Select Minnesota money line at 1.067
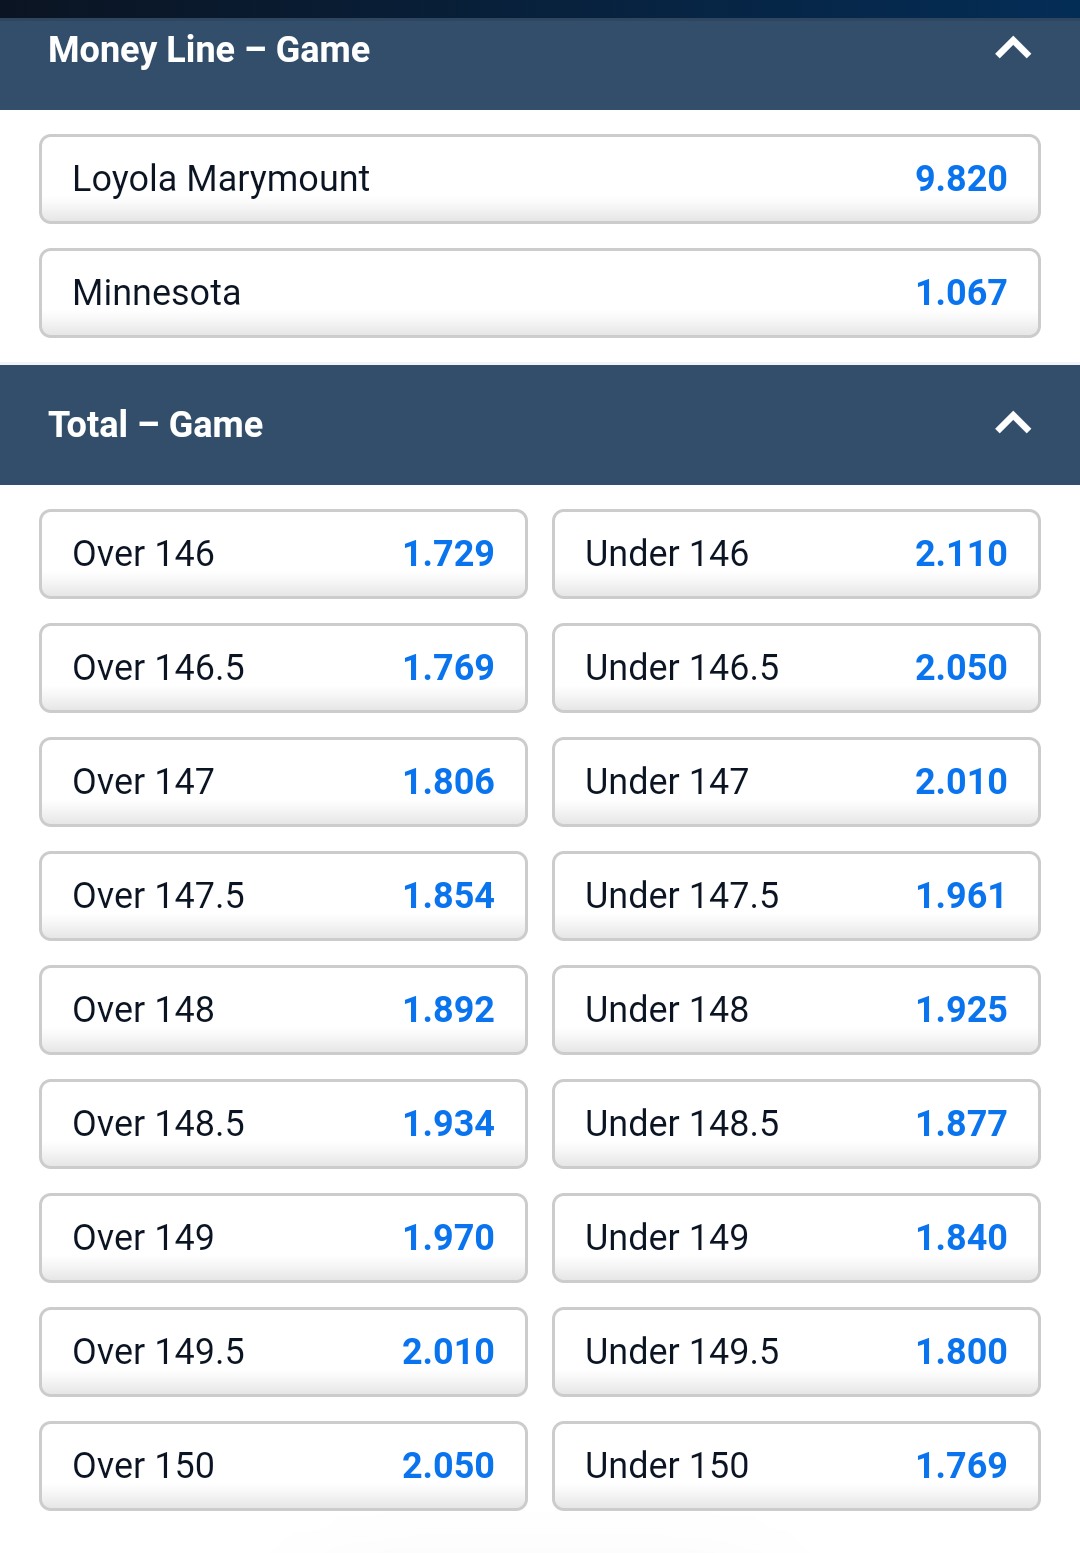This screenshot has height=1553, width=1080. tap(540, 293)
